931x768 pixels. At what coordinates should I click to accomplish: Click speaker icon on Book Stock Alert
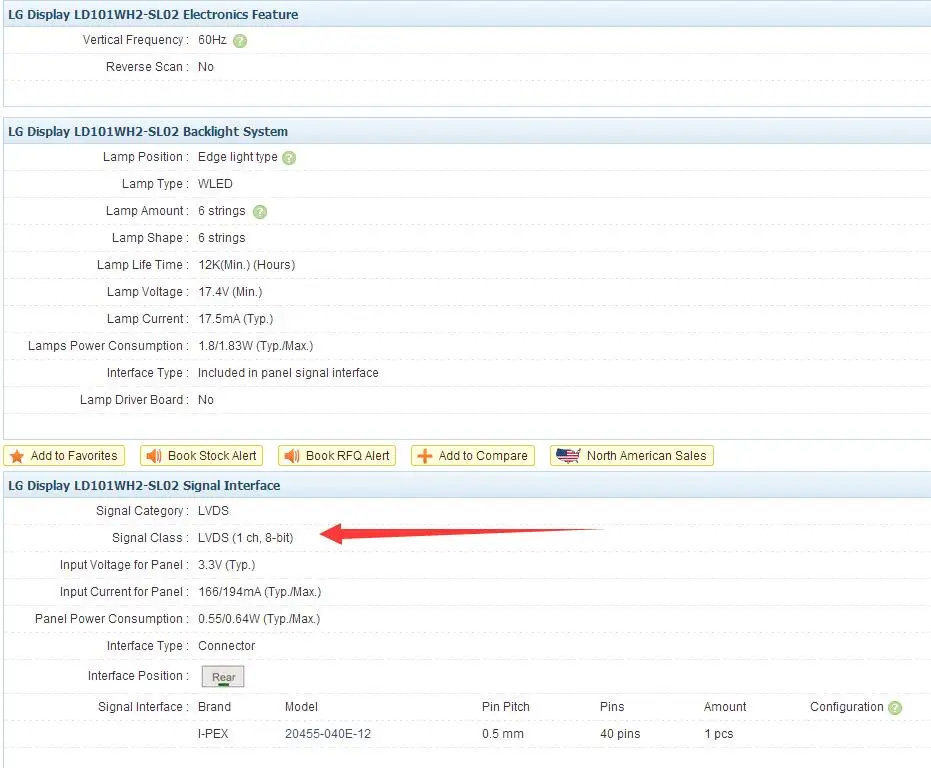tap(154, 456)
